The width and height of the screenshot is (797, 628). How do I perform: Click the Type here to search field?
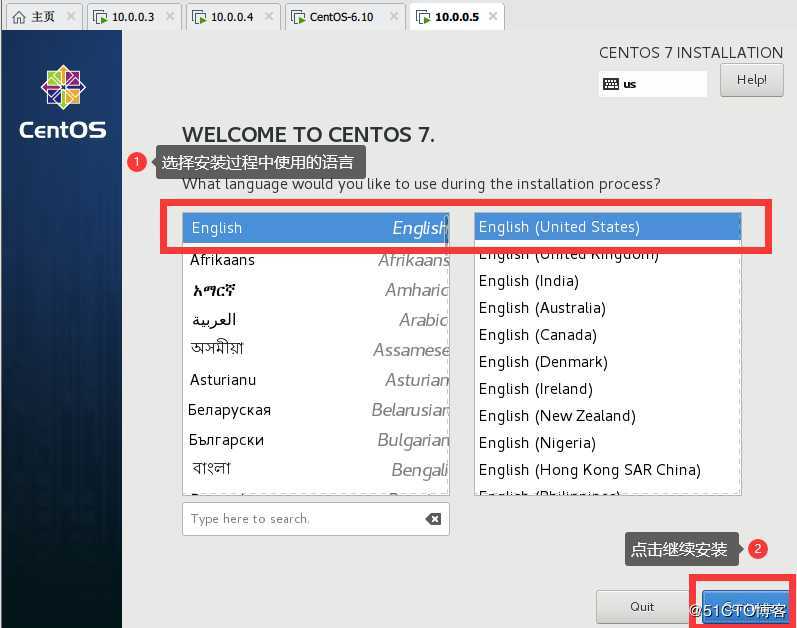pos(316,519)
